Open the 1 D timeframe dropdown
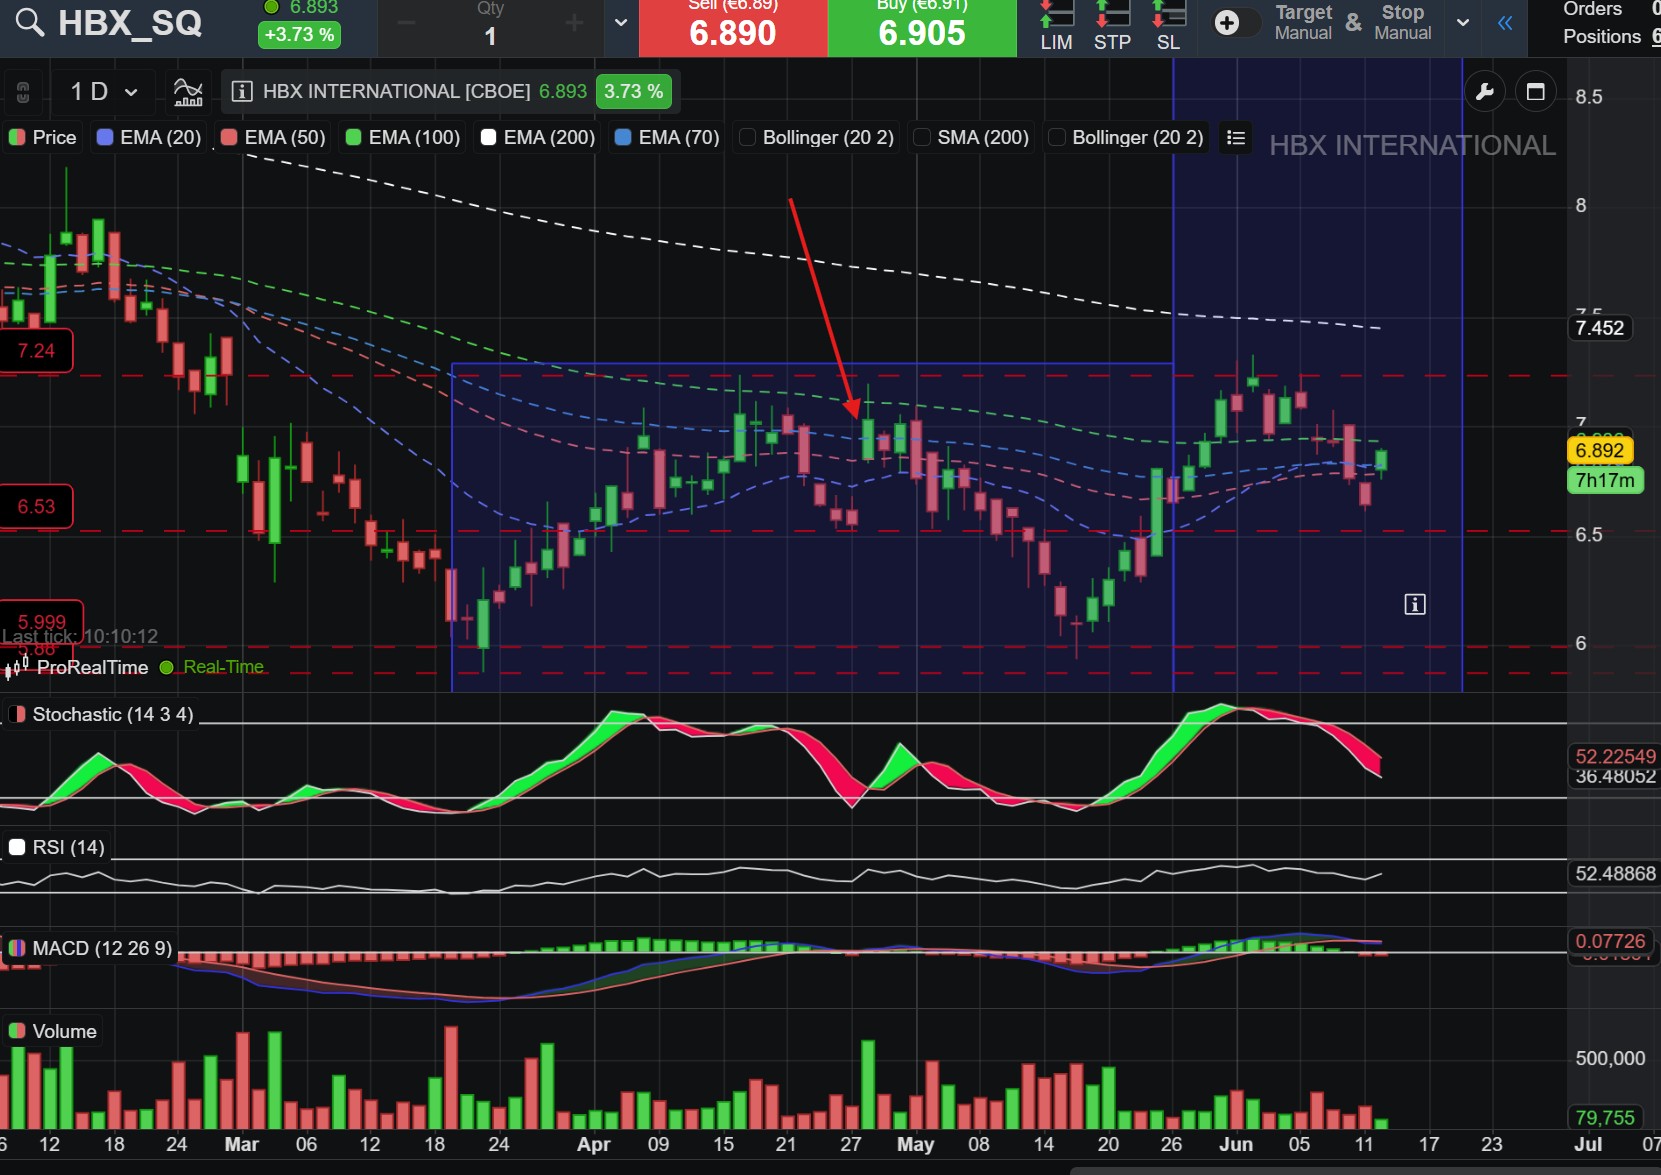Viewport: 1661px width, 1175px height. (x=103, y=92)
